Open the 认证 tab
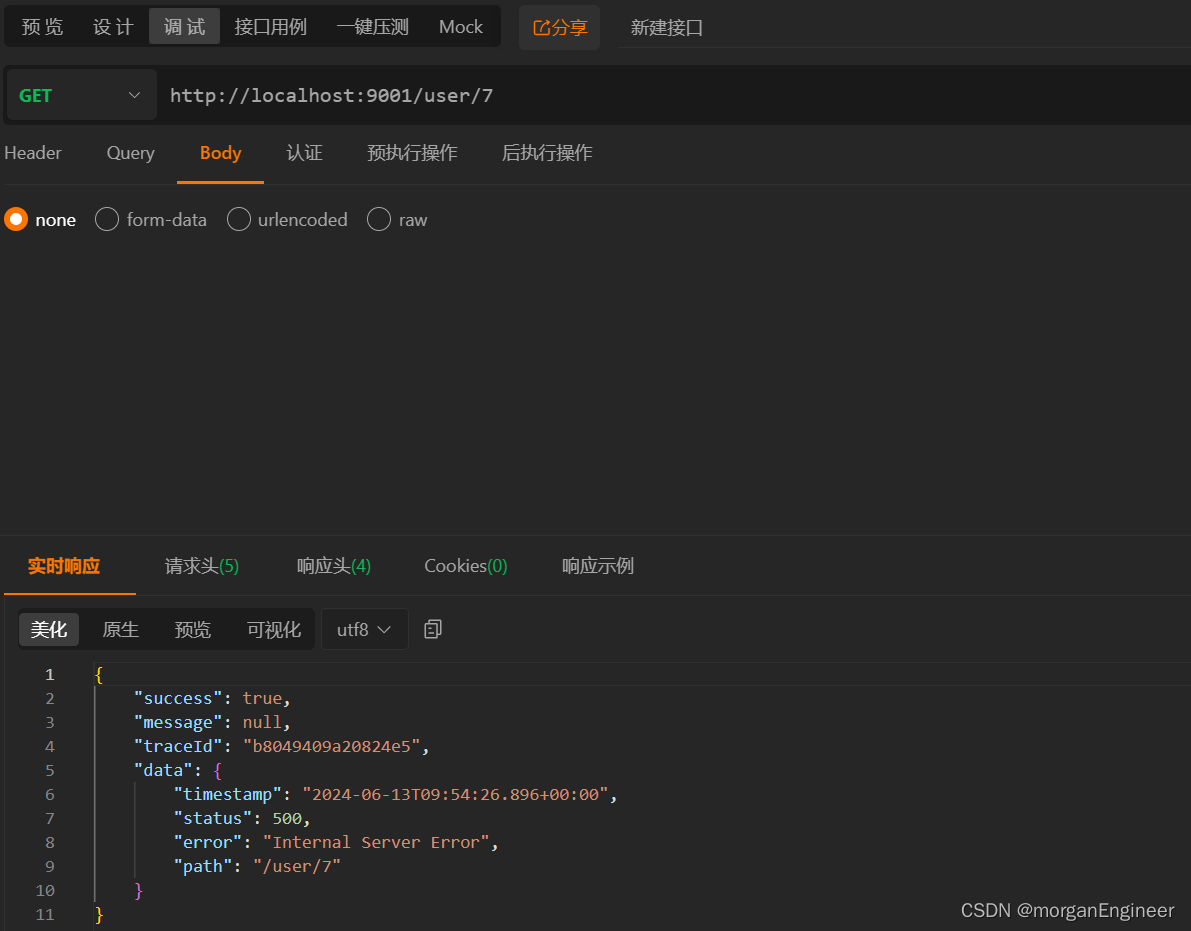 click(305, 153)
